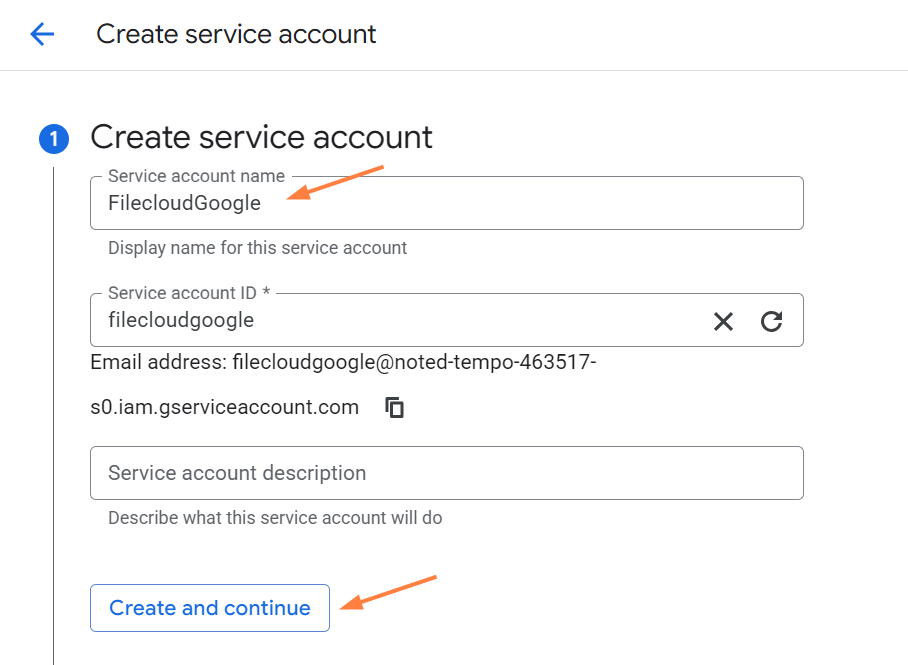Screen dimensions: 908x665
Task: Click the 'Service account ID *' label
Action: (188, 293)
